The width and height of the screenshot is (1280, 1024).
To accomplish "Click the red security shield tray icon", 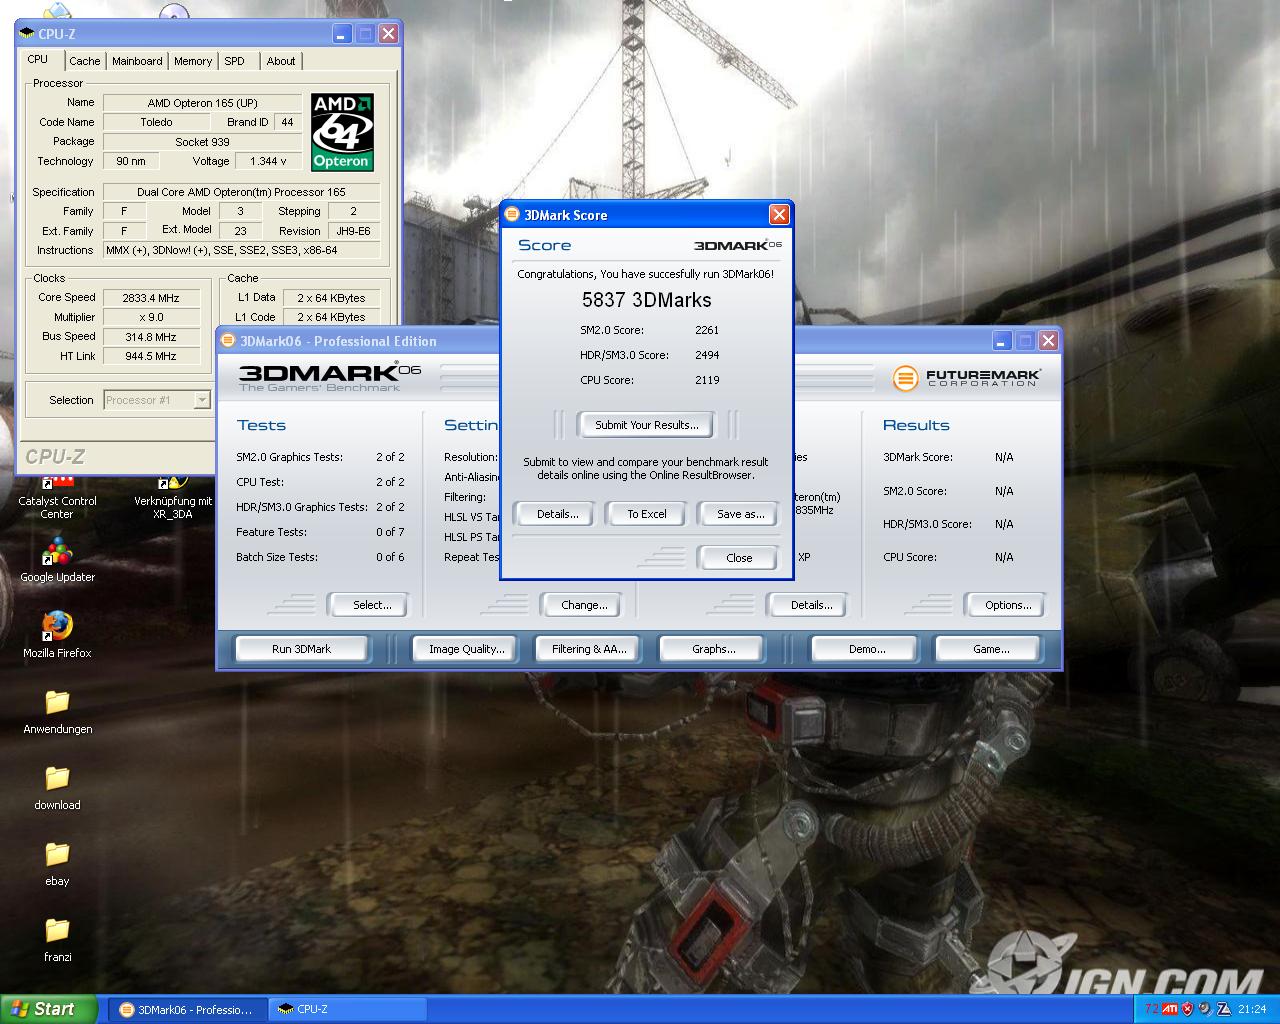I will pyautogui.click(x=1188, y=1009).
